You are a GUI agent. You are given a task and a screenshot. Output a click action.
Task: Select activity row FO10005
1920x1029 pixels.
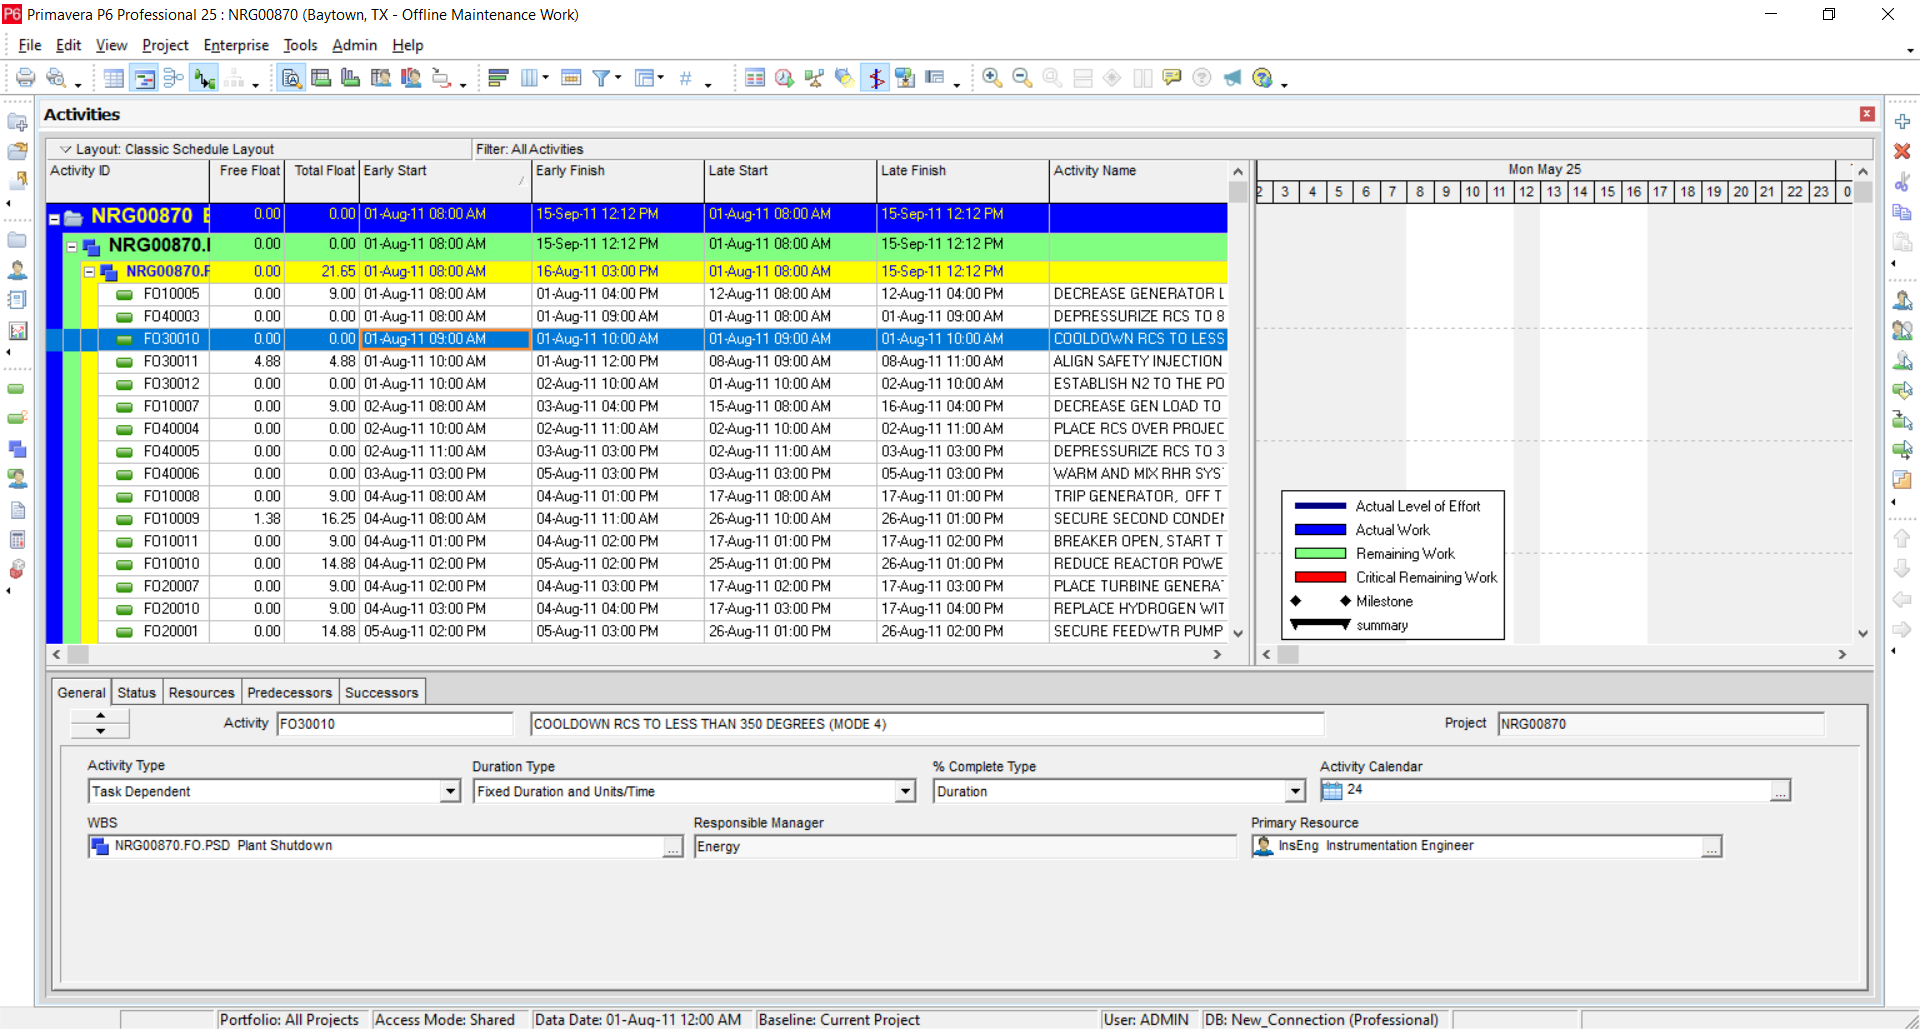click(x=636, y=294)
